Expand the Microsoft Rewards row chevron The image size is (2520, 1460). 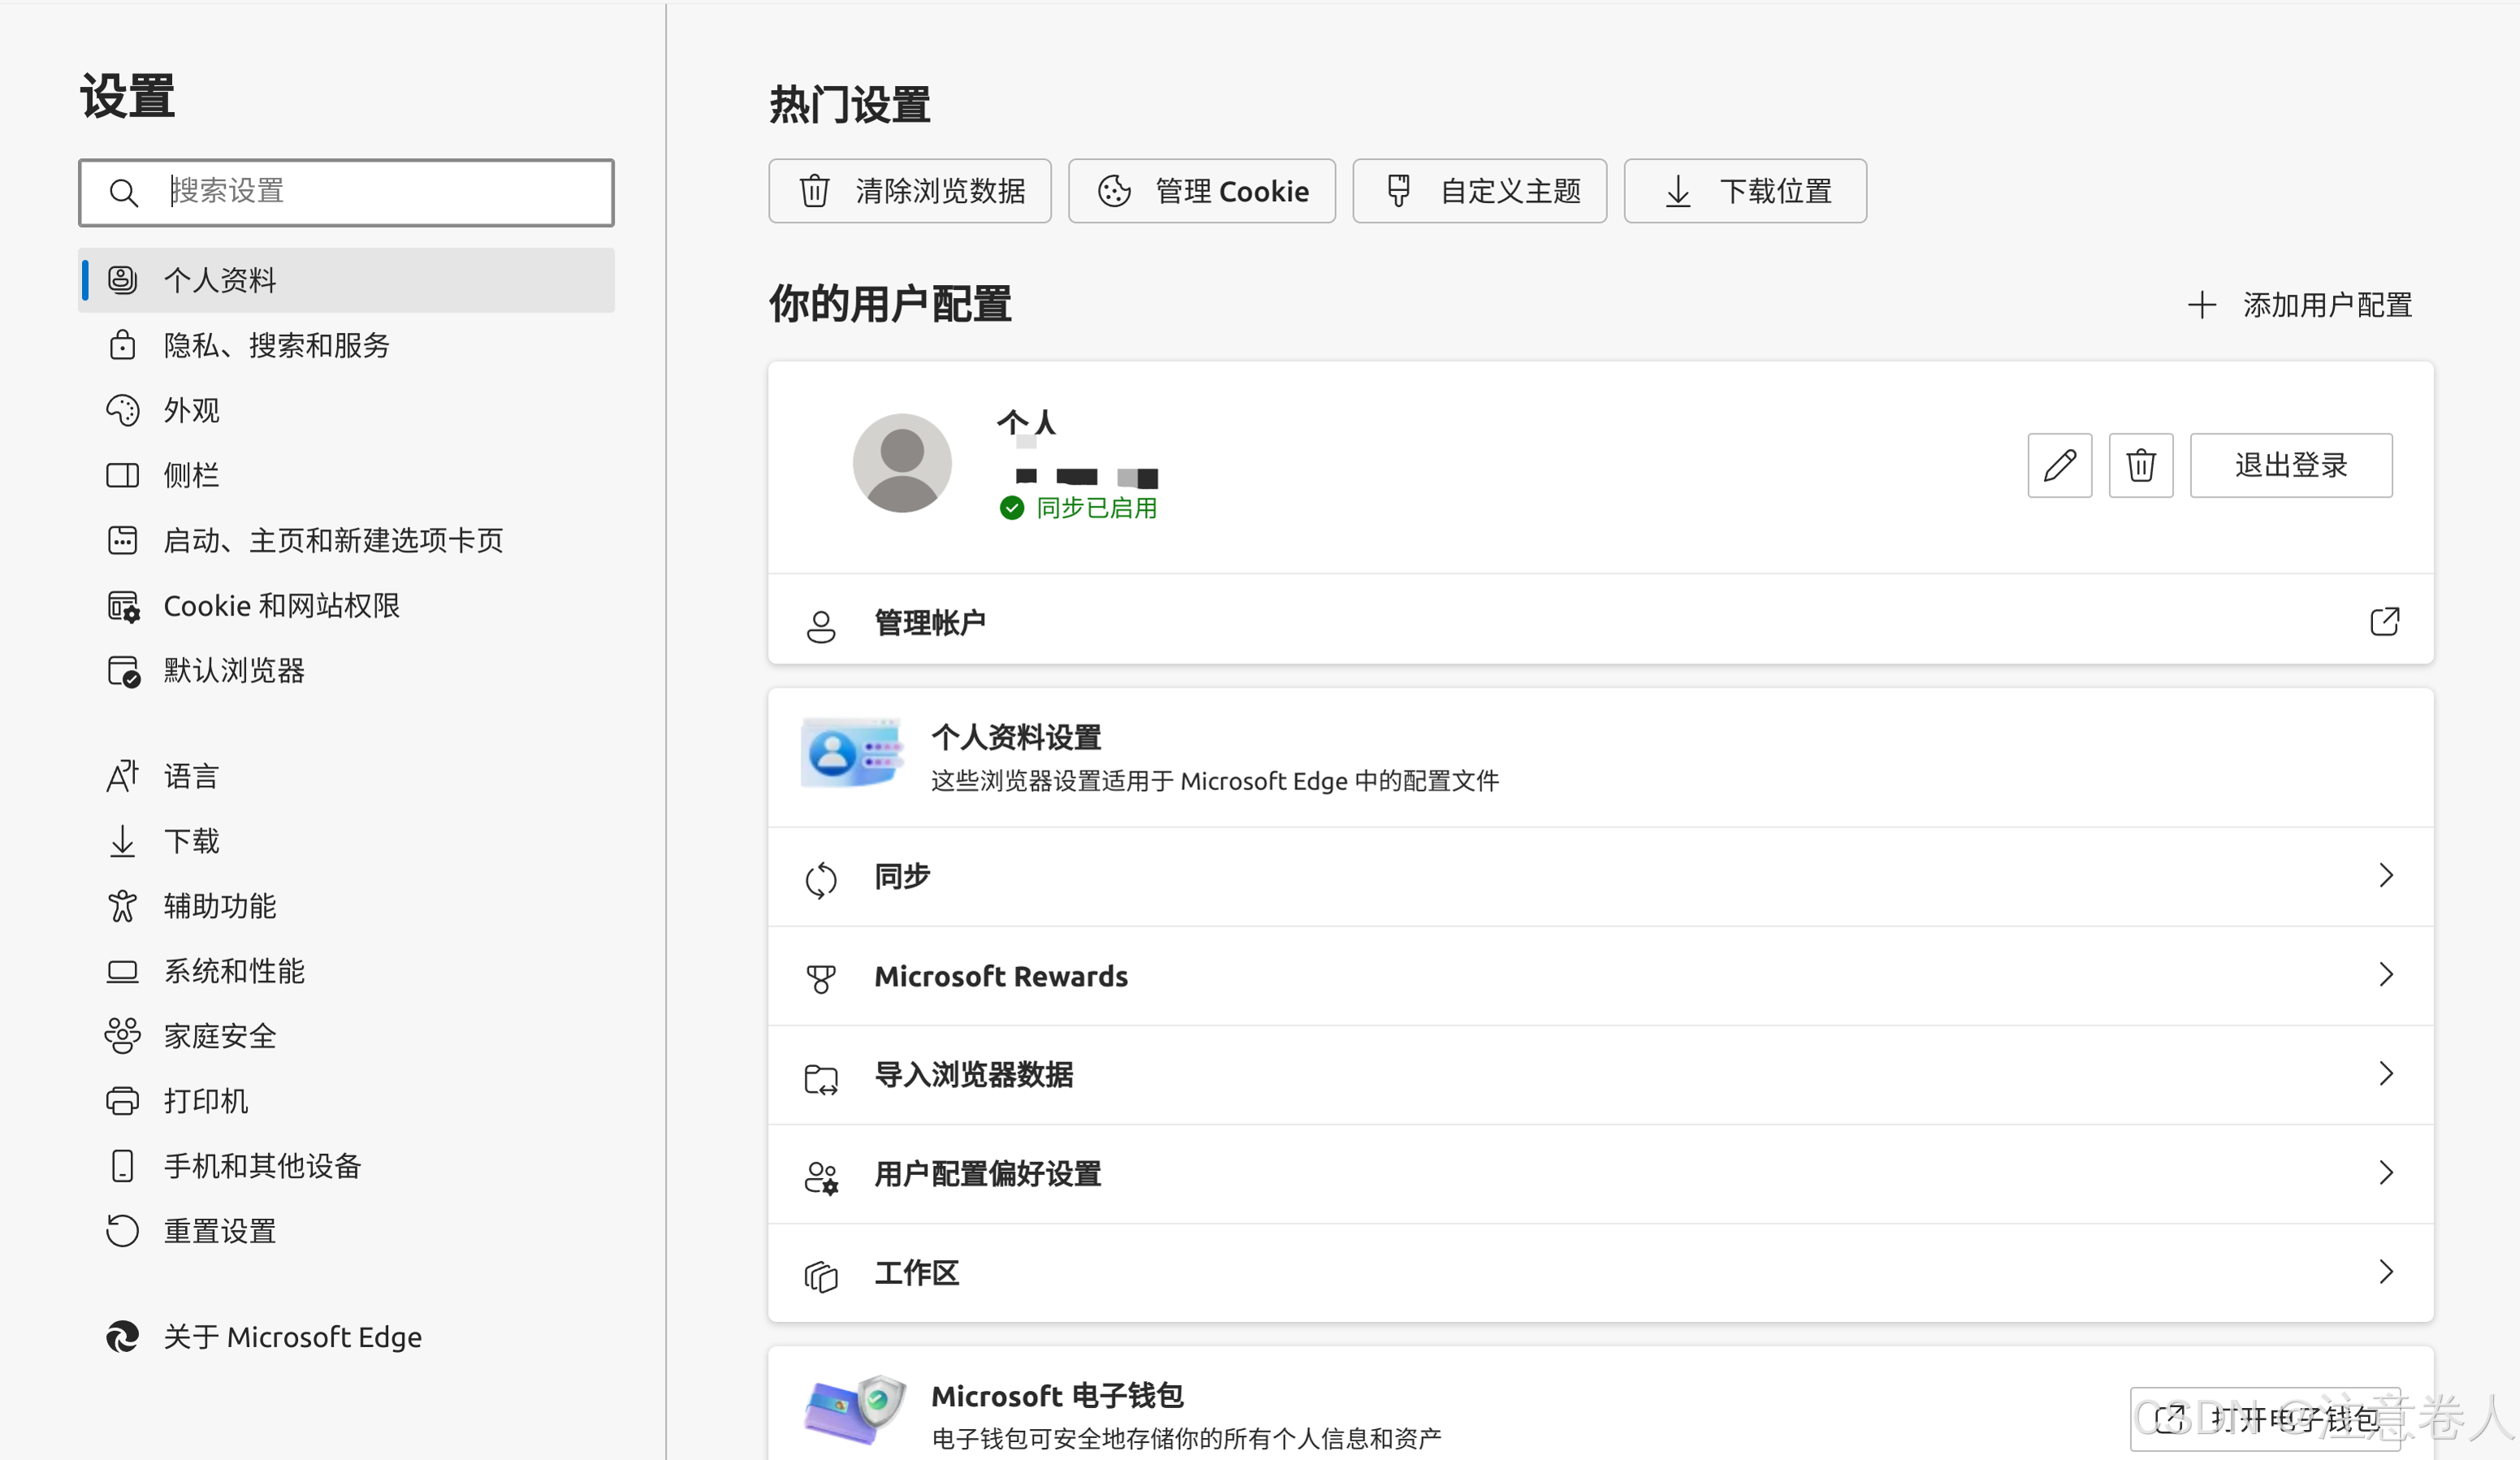[2385, 974]
